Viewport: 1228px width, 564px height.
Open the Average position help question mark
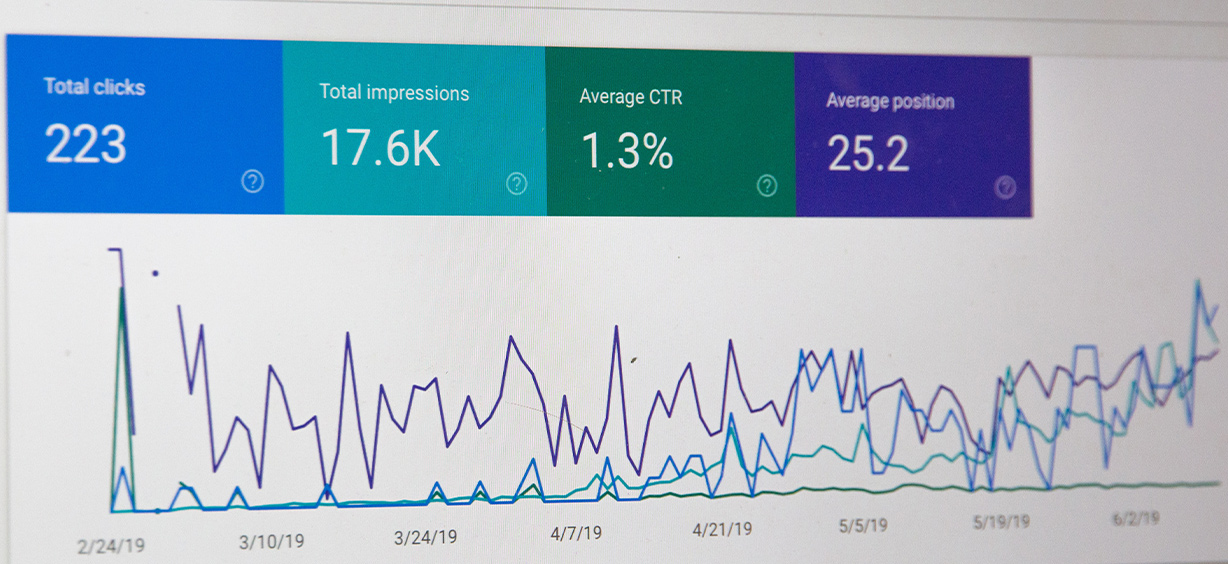coord(1006,187)
